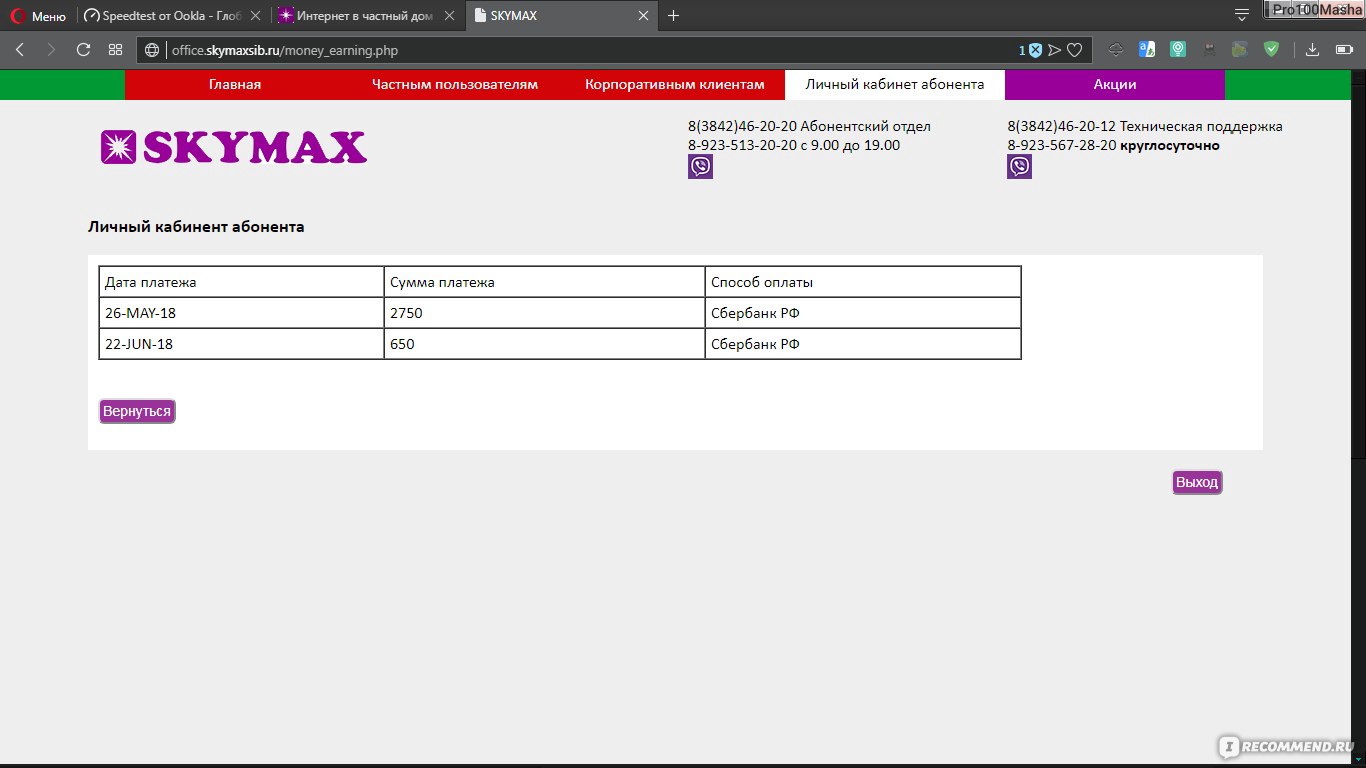Image resolution: width=1366 pixels, height=768 pixels.
Task: Open the cloud download extension icon
Action: coord(1116,49)
